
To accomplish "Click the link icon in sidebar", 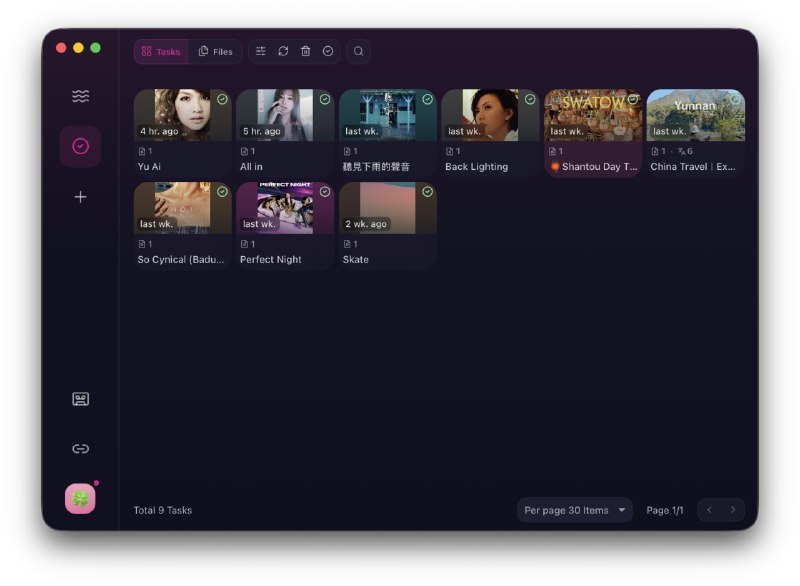I will (81, 449).
